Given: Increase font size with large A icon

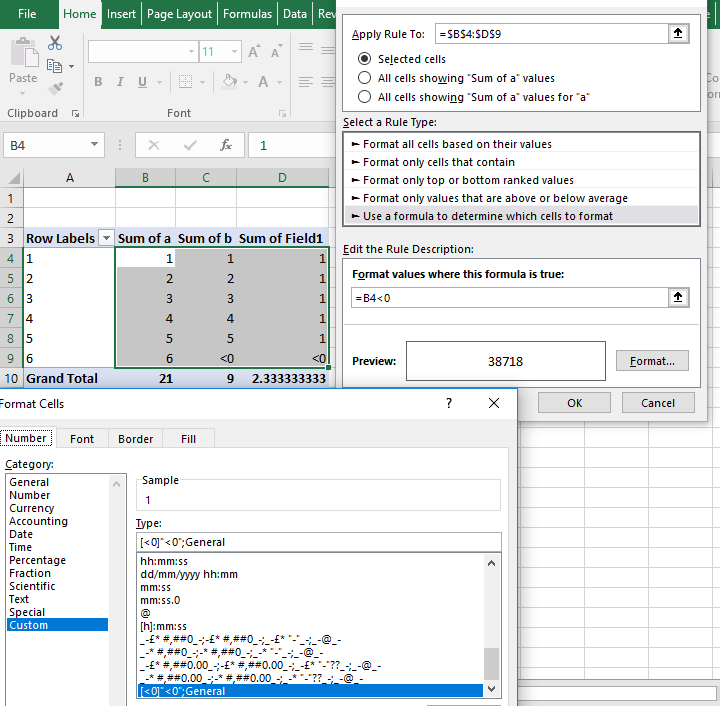Looking at the screenshot, I should coord(254,52).
